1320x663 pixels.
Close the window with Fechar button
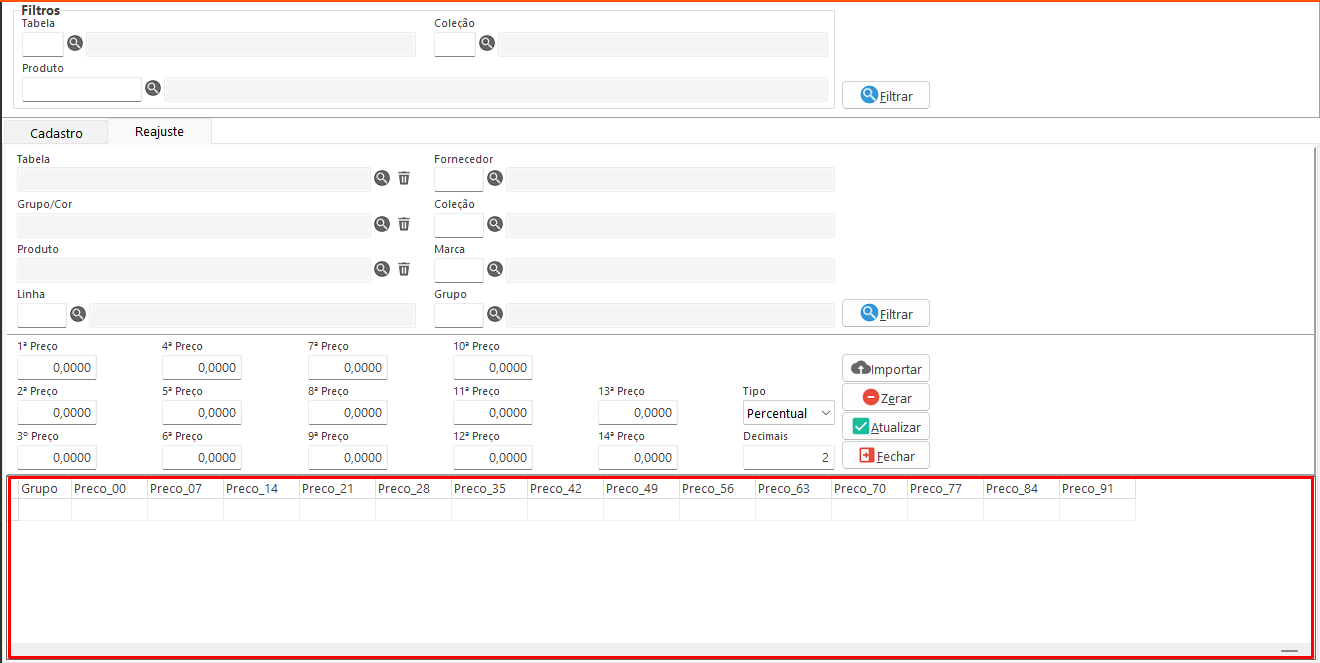tap(885, 455)
